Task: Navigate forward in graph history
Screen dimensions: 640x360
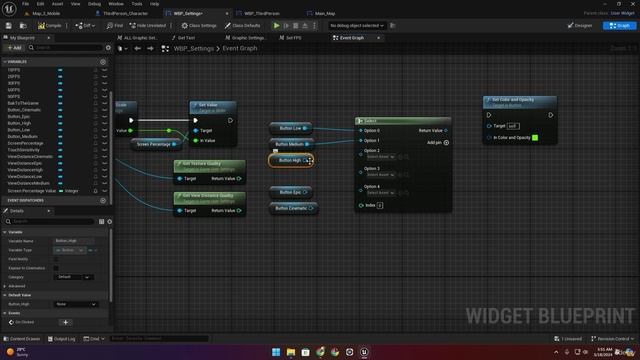Action: tap(150, 49)
